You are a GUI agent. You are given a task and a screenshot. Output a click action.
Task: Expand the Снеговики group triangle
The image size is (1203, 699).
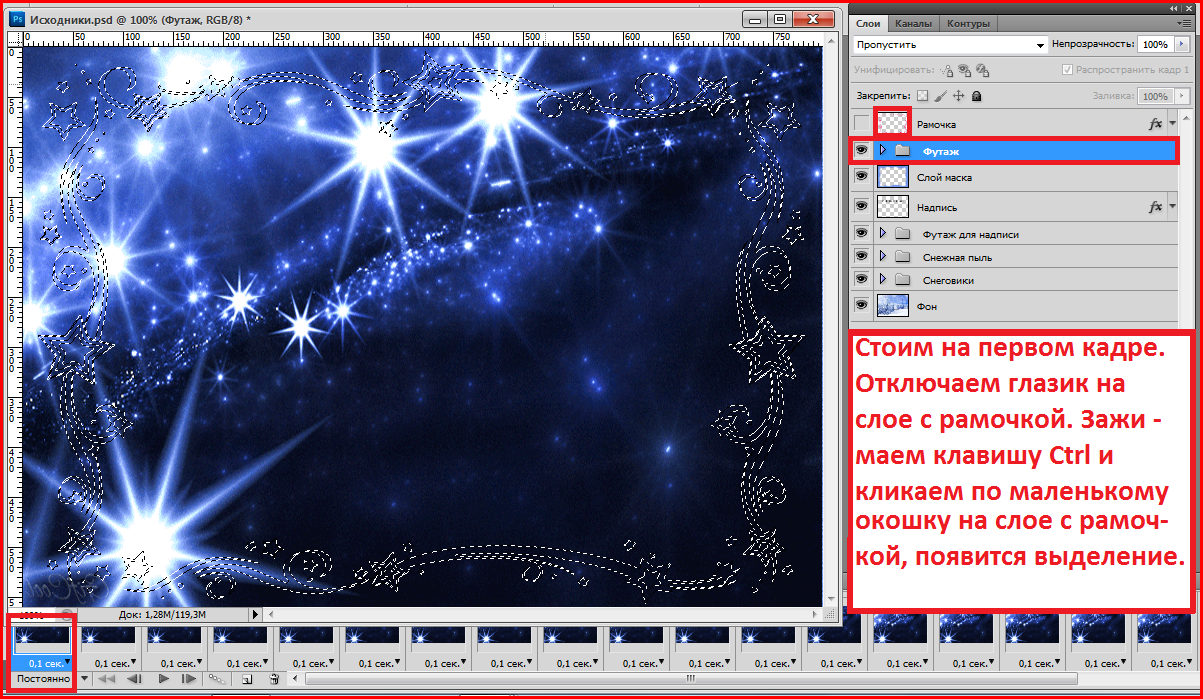[x=882, y=280]
